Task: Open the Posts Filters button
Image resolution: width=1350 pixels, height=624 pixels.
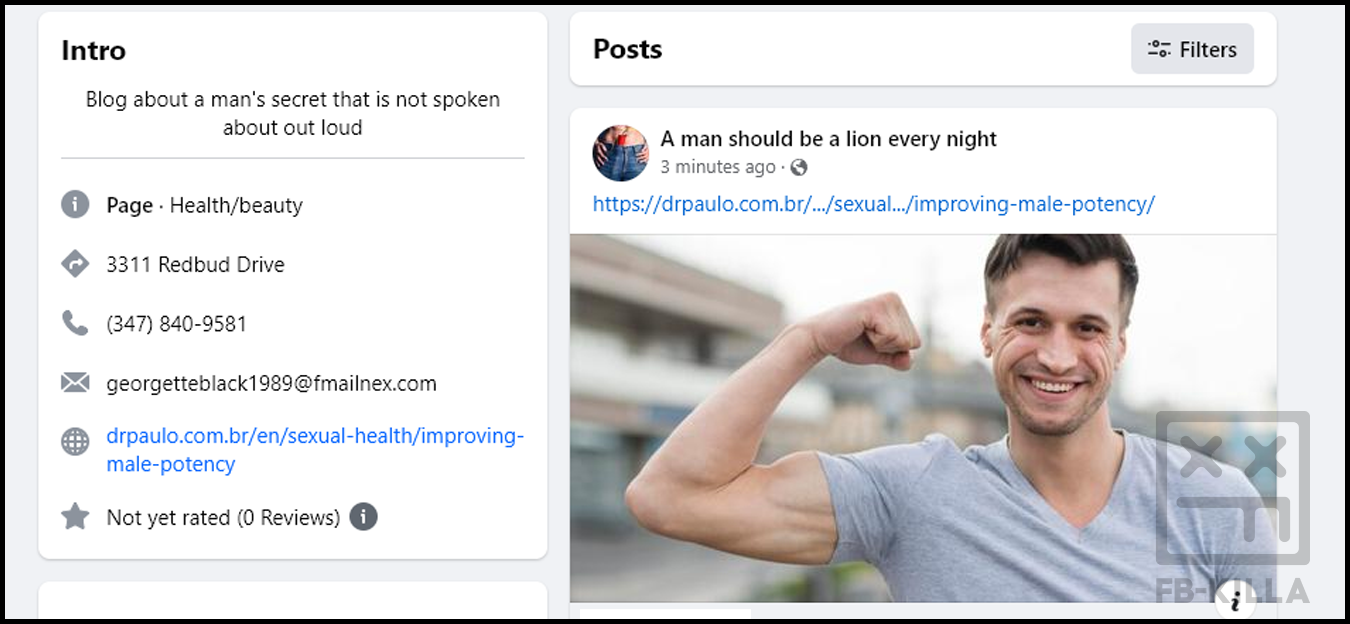Action: pyautogui.click(x=1192, y=49)
